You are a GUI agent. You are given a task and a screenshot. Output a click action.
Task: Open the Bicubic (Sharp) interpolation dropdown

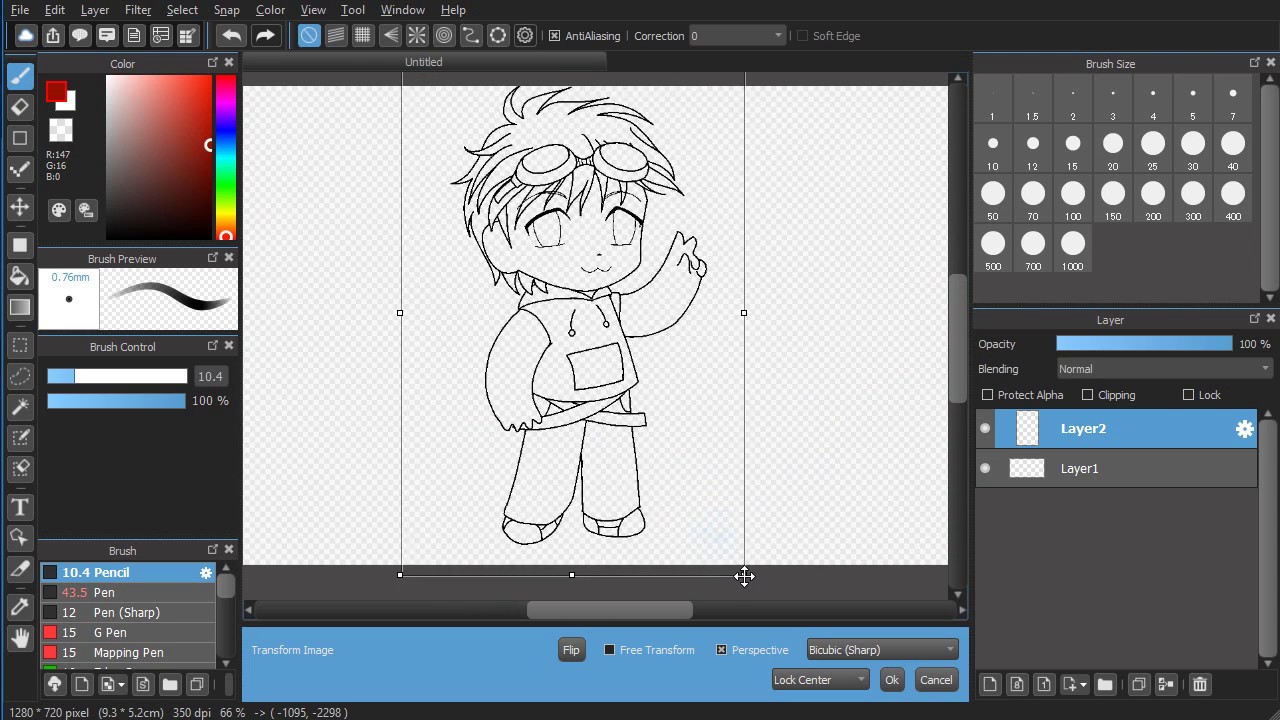tap(880, 649)
